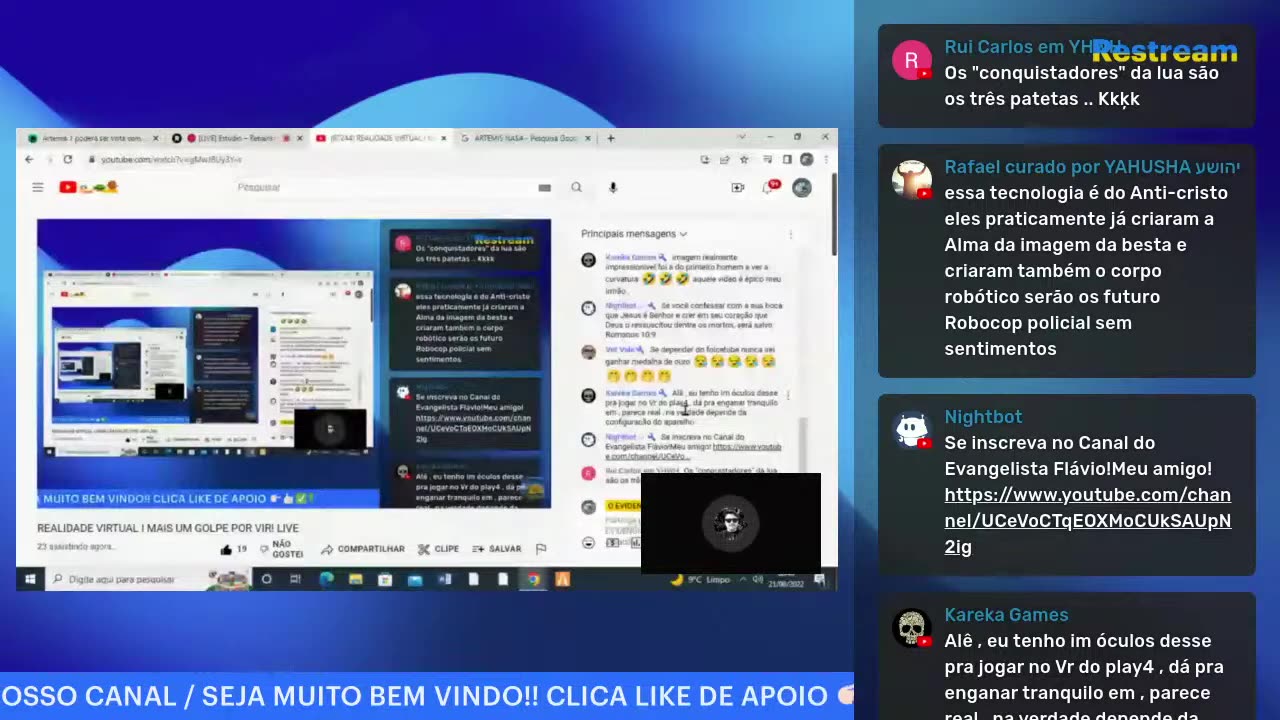The image size is (1280, 720).
Task: Open the Chrome side panel icon
Action: [x=787, y=159]
